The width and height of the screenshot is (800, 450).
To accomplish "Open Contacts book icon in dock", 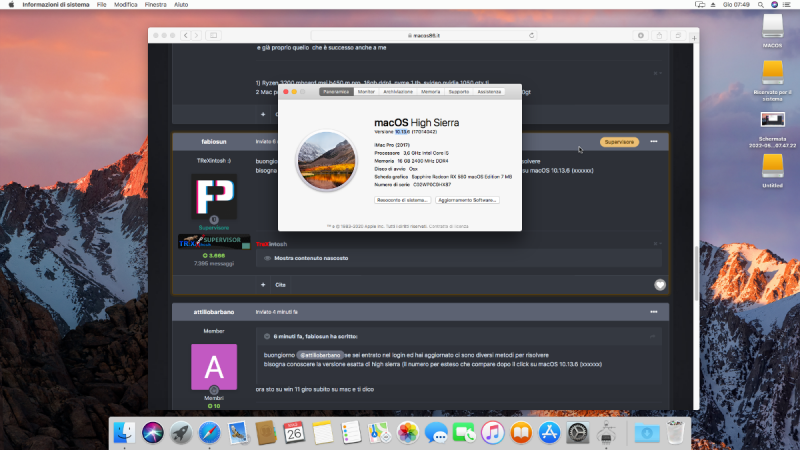I will click(x=266, y=433).
